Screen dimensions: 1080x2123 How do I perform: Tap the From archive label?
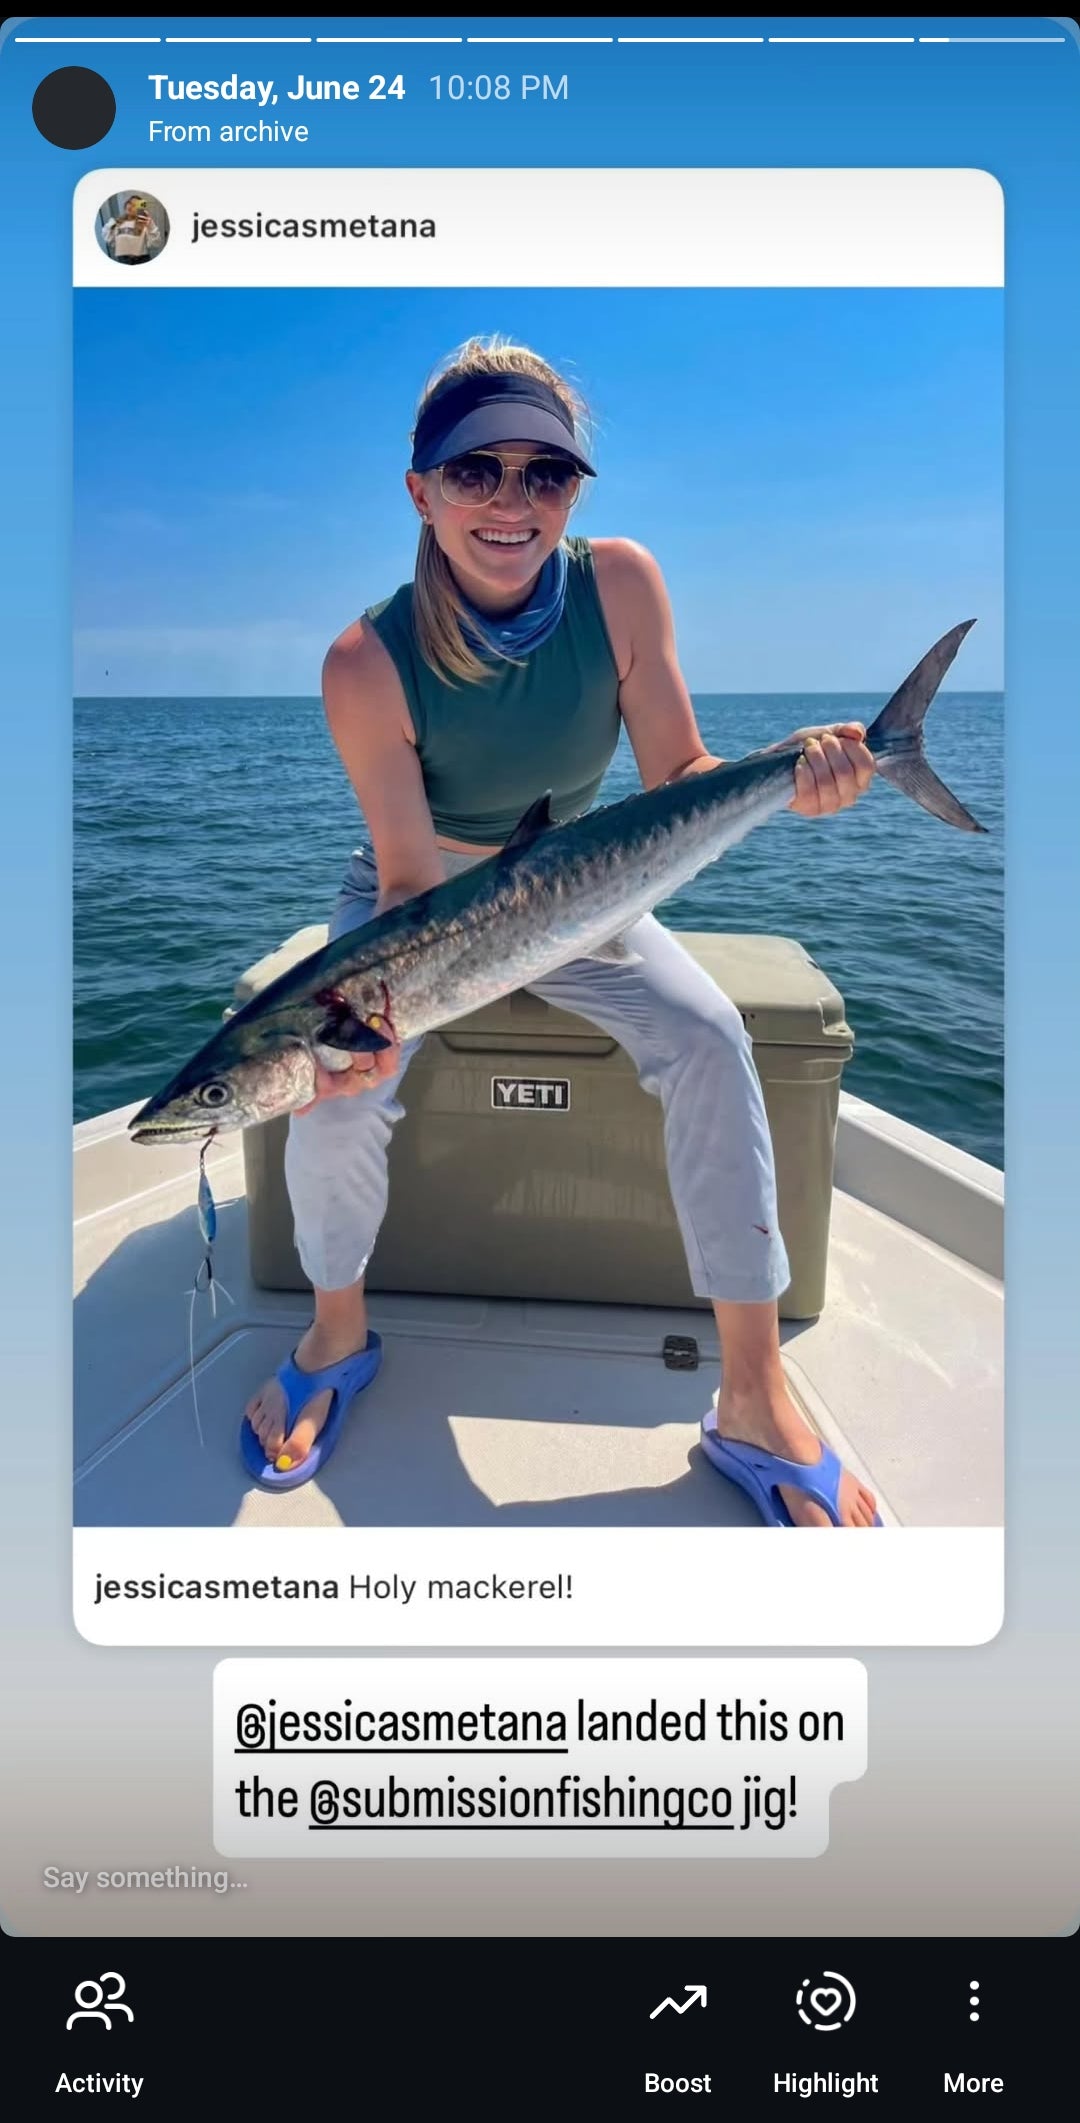click(x=228, y=132)
